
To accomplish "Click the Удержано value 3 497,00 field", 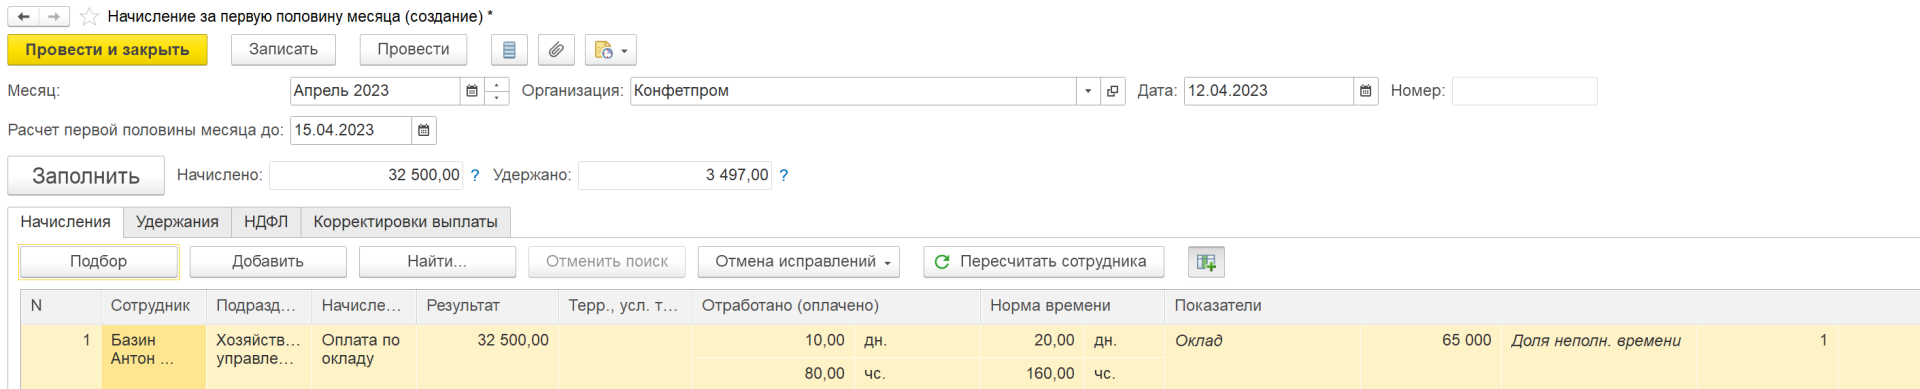I will point(675,175).
